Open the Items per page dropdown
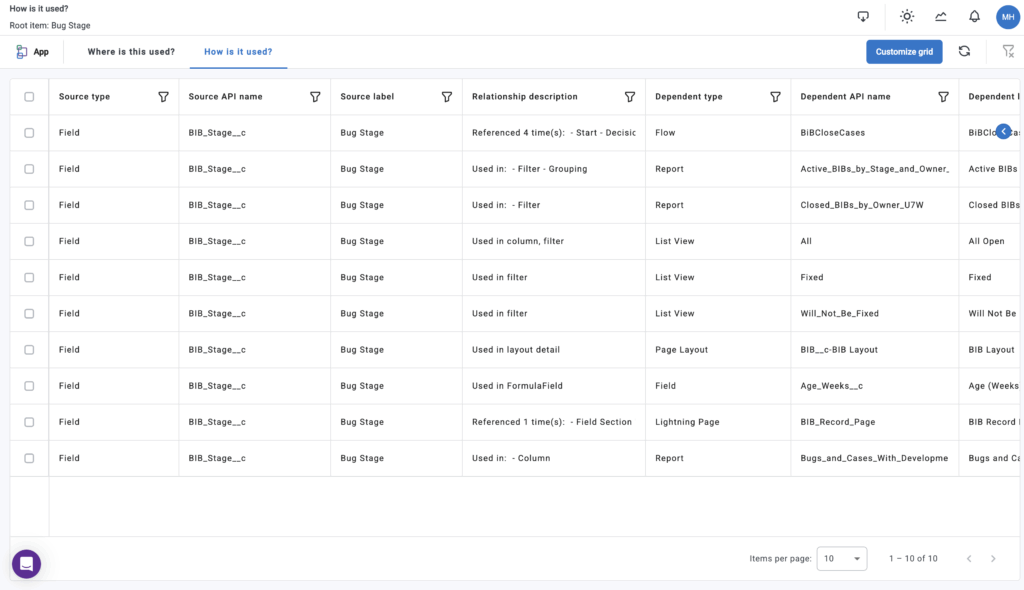The height and width of the screenshot is (590, 1024). tap(841, 559)
